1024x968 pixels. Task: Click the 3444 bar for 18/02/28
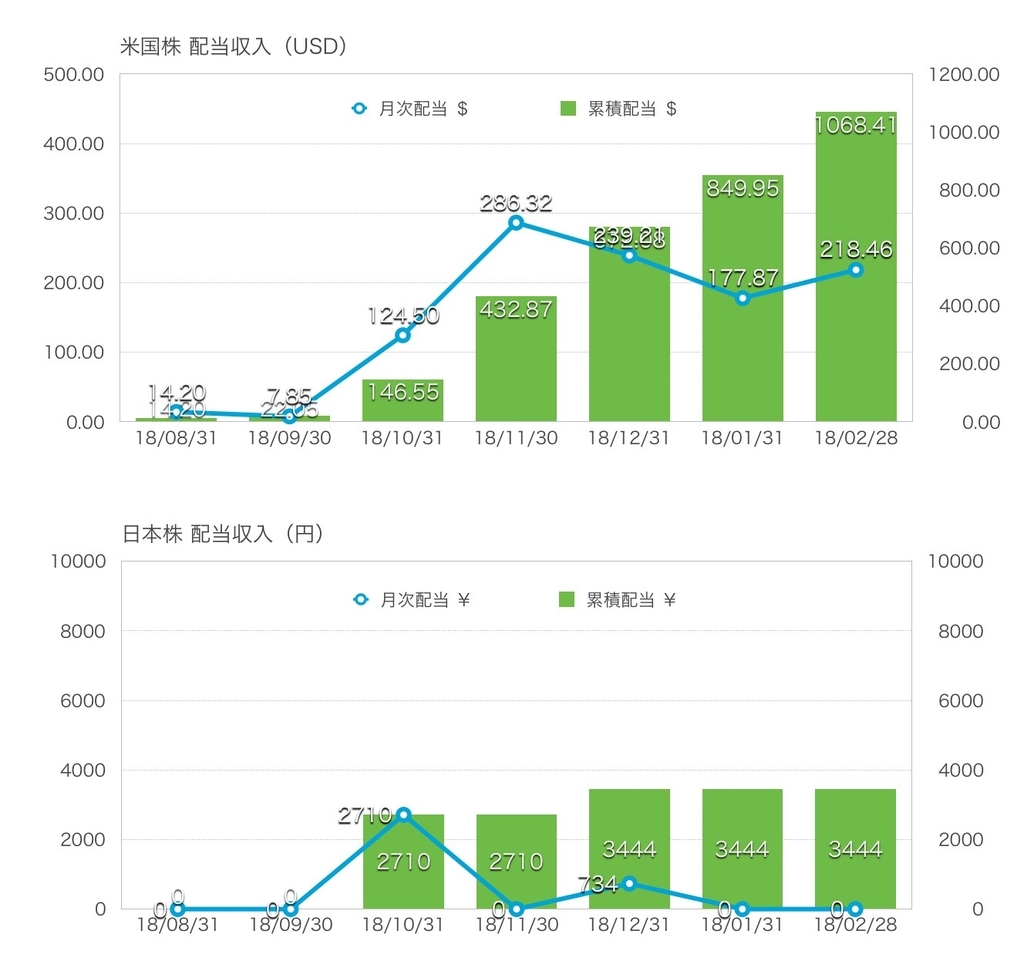(x=856, y=849)
